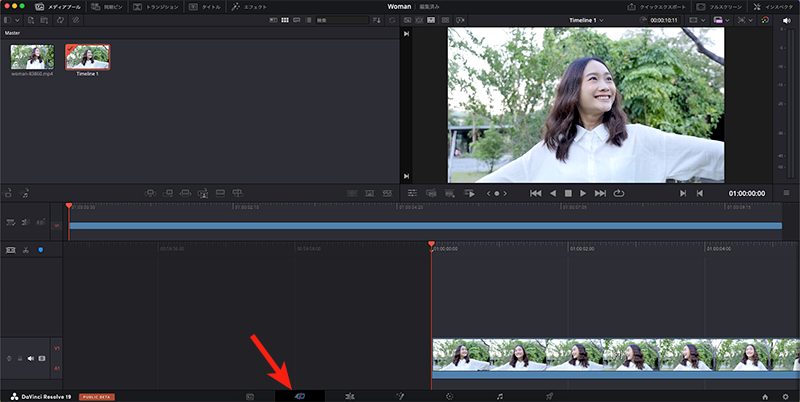Click the project manager home icon
The width and height of the screenshot is (800, 402).
pos(765,396)
